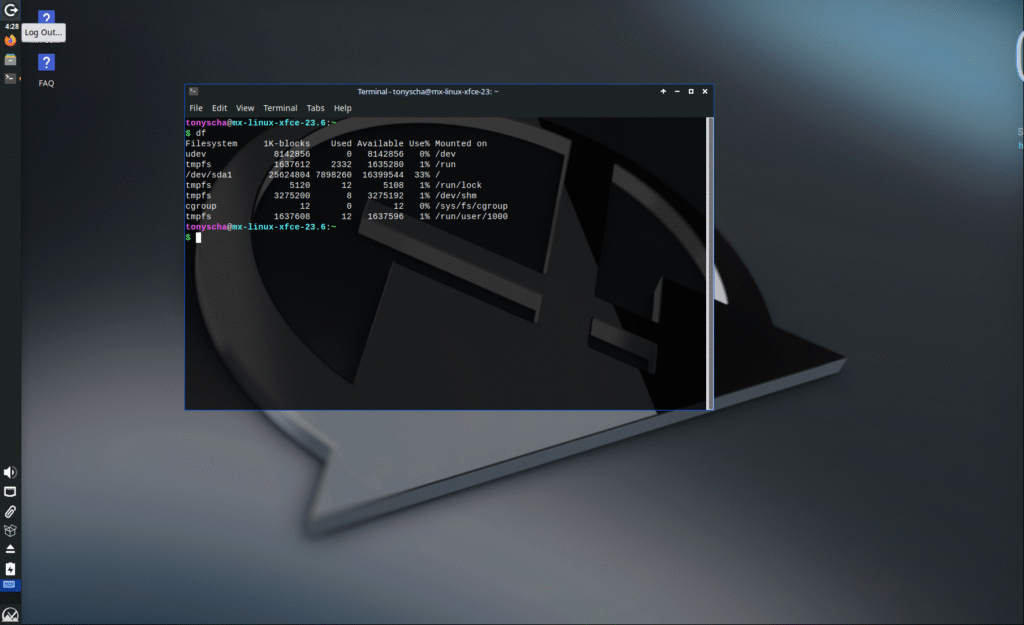Click the 'Mounted on' column header
This screenshot has width=1024, height=625.
coord(461,144)
